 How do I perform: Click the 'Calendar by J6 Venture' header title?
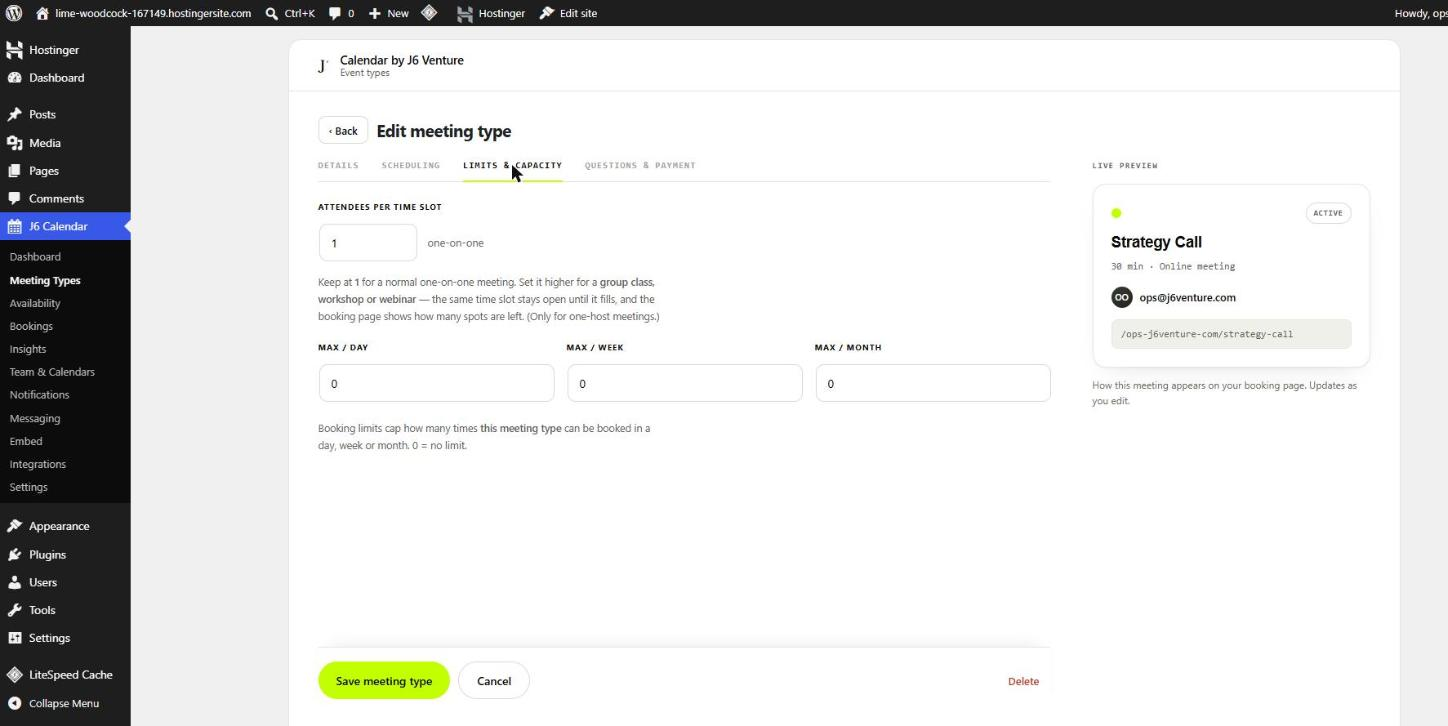click(402, 60)
